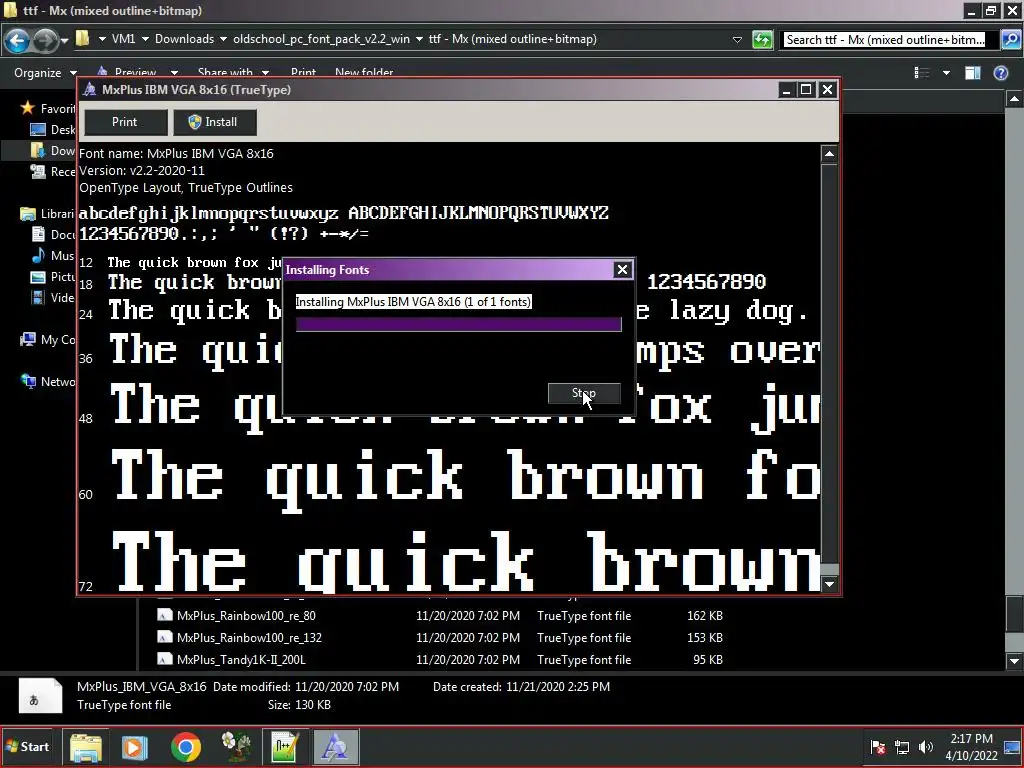
Task: Click the Favorites star icon in sidebar
Action: (x=27, y=108)
